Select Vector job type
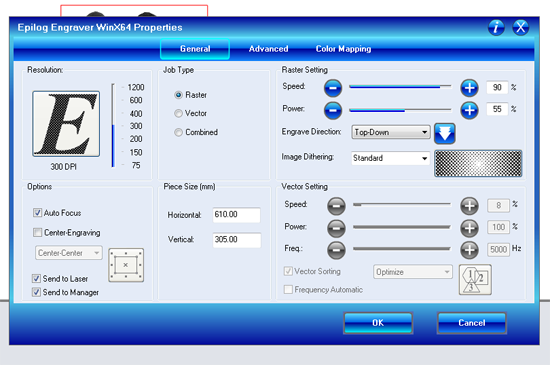This screenshot has height=365, width=550. pos(179,113)
